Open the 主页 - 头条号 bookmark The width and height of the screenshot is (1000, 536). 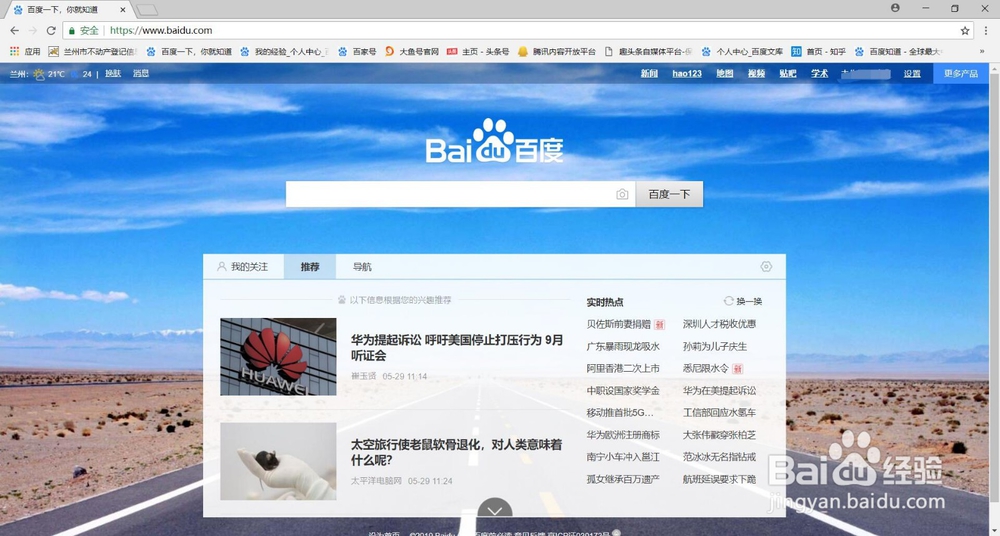coord(478,52)
